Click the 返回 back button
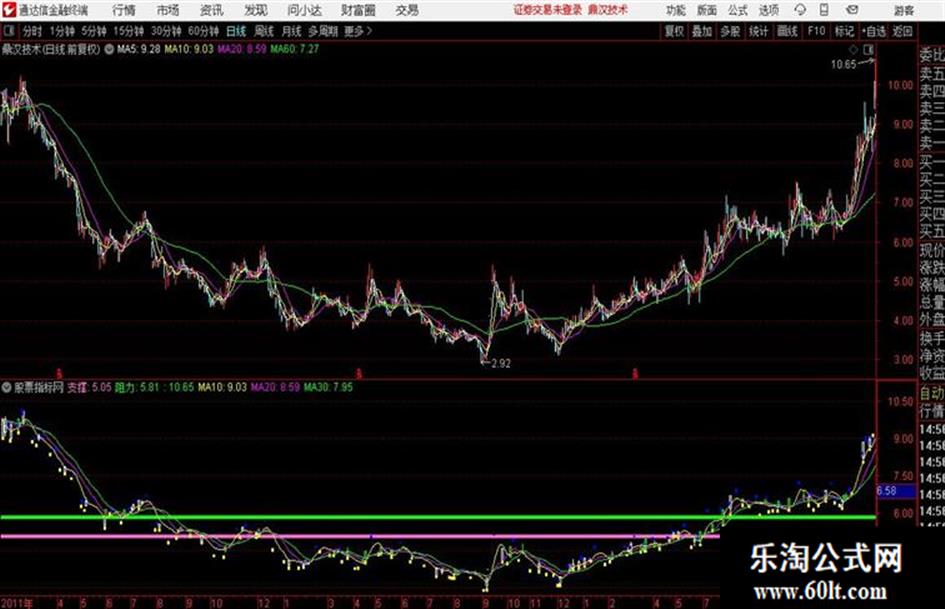Image resolution: width=945 pixels, height=609 pixels. 902,31
